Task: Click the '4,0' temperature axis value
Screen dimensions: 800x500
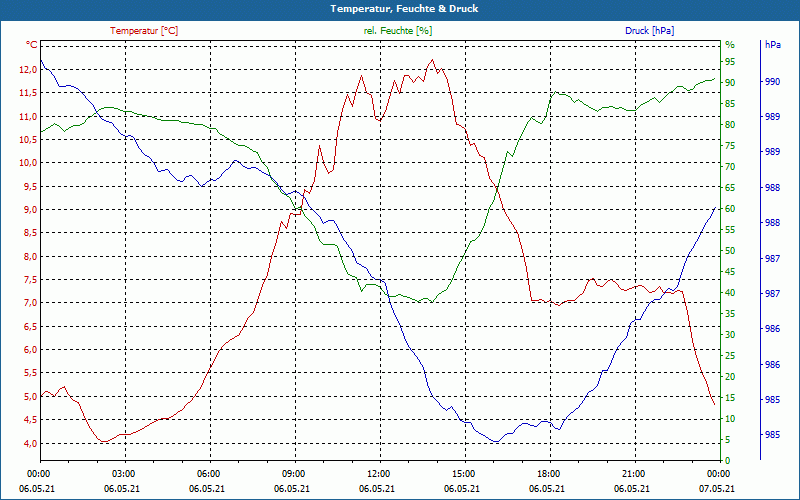Action: pos(31,443)
